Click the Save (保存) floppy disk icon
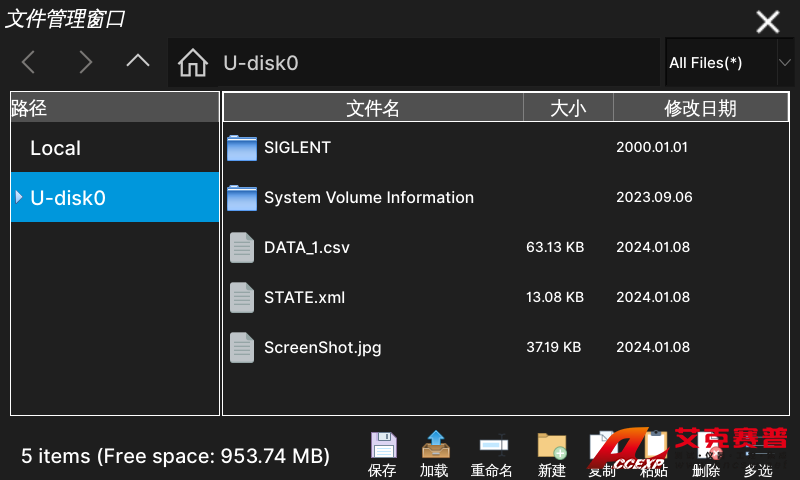The image size is (800, 480). coord(382,447)
